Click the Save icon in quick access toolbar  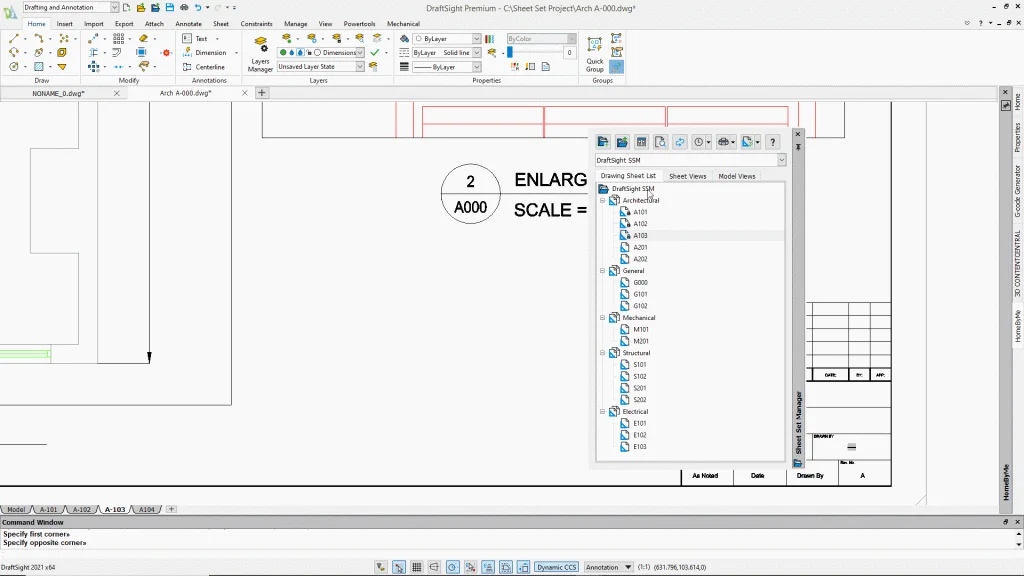153,8
